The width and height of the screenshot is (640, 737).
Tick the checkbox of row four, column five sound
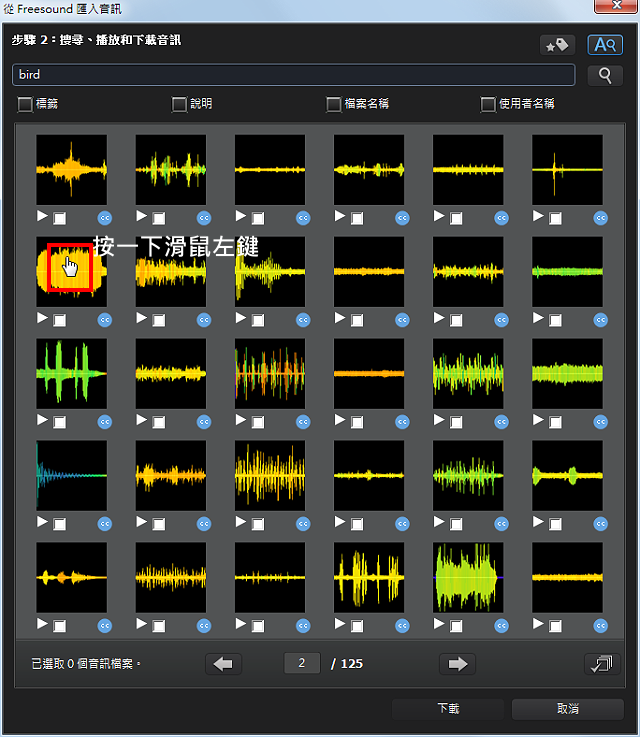pyautogui.click(x=456, y=524)
